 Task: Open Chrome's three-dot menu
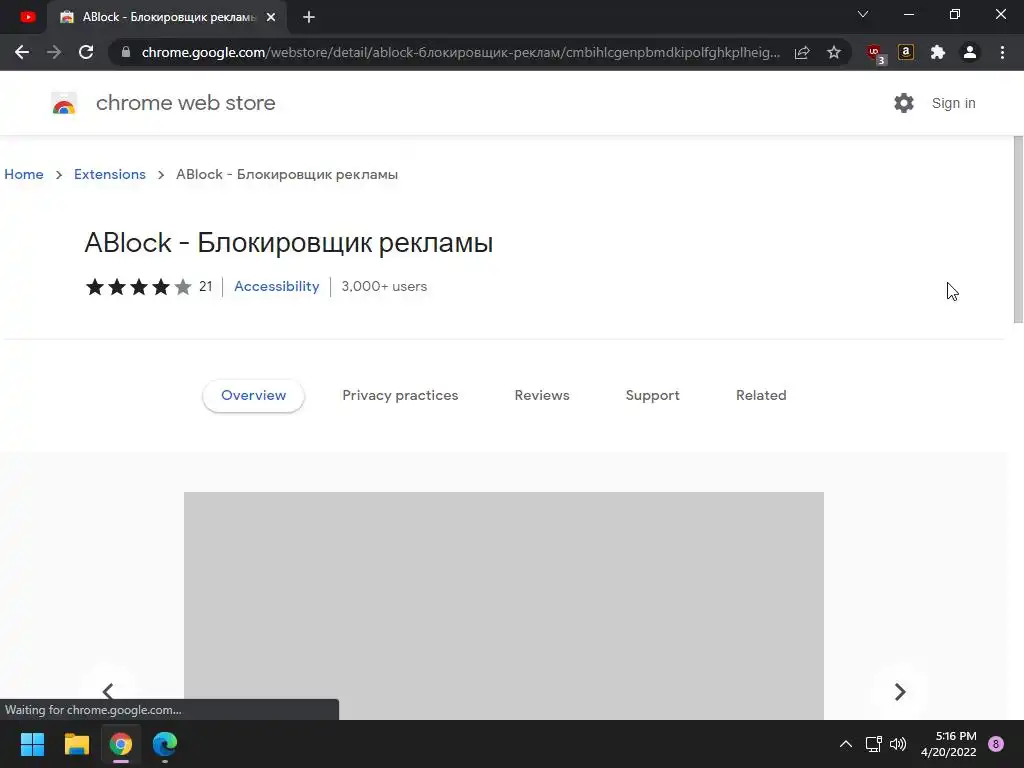point(1002,52)
